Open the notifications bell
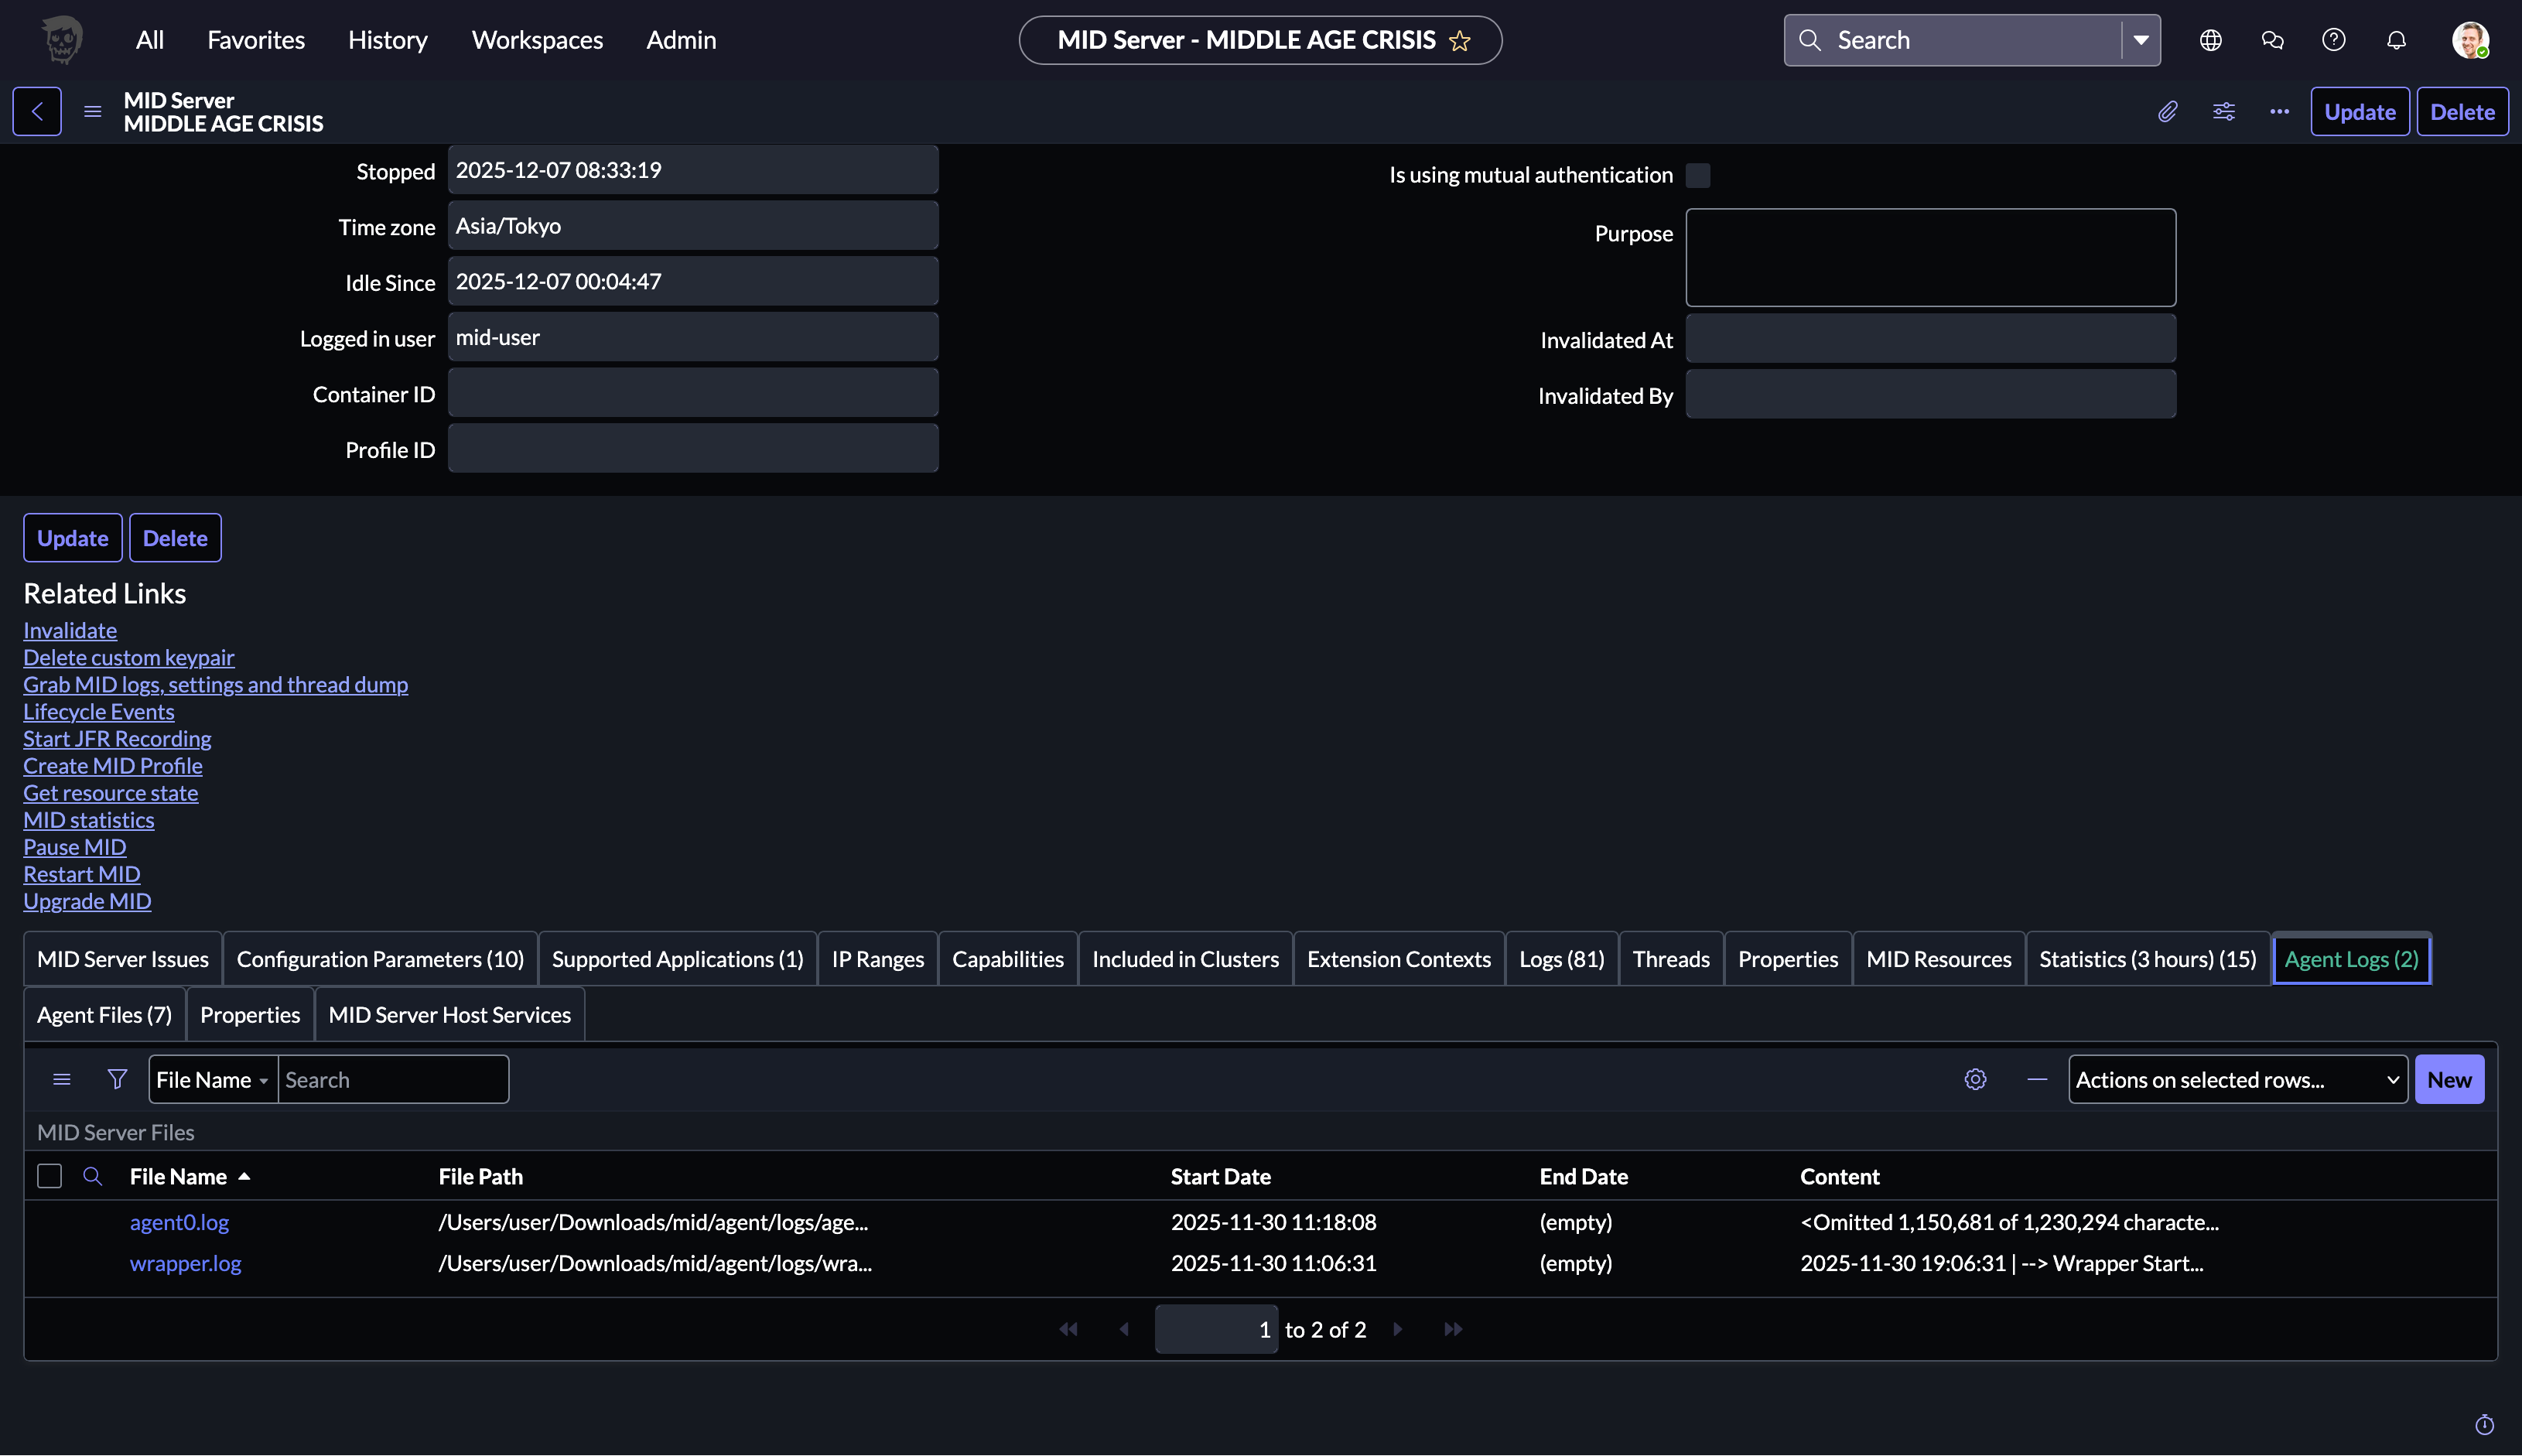2522x1456 pixels. tap(2396, 40)
